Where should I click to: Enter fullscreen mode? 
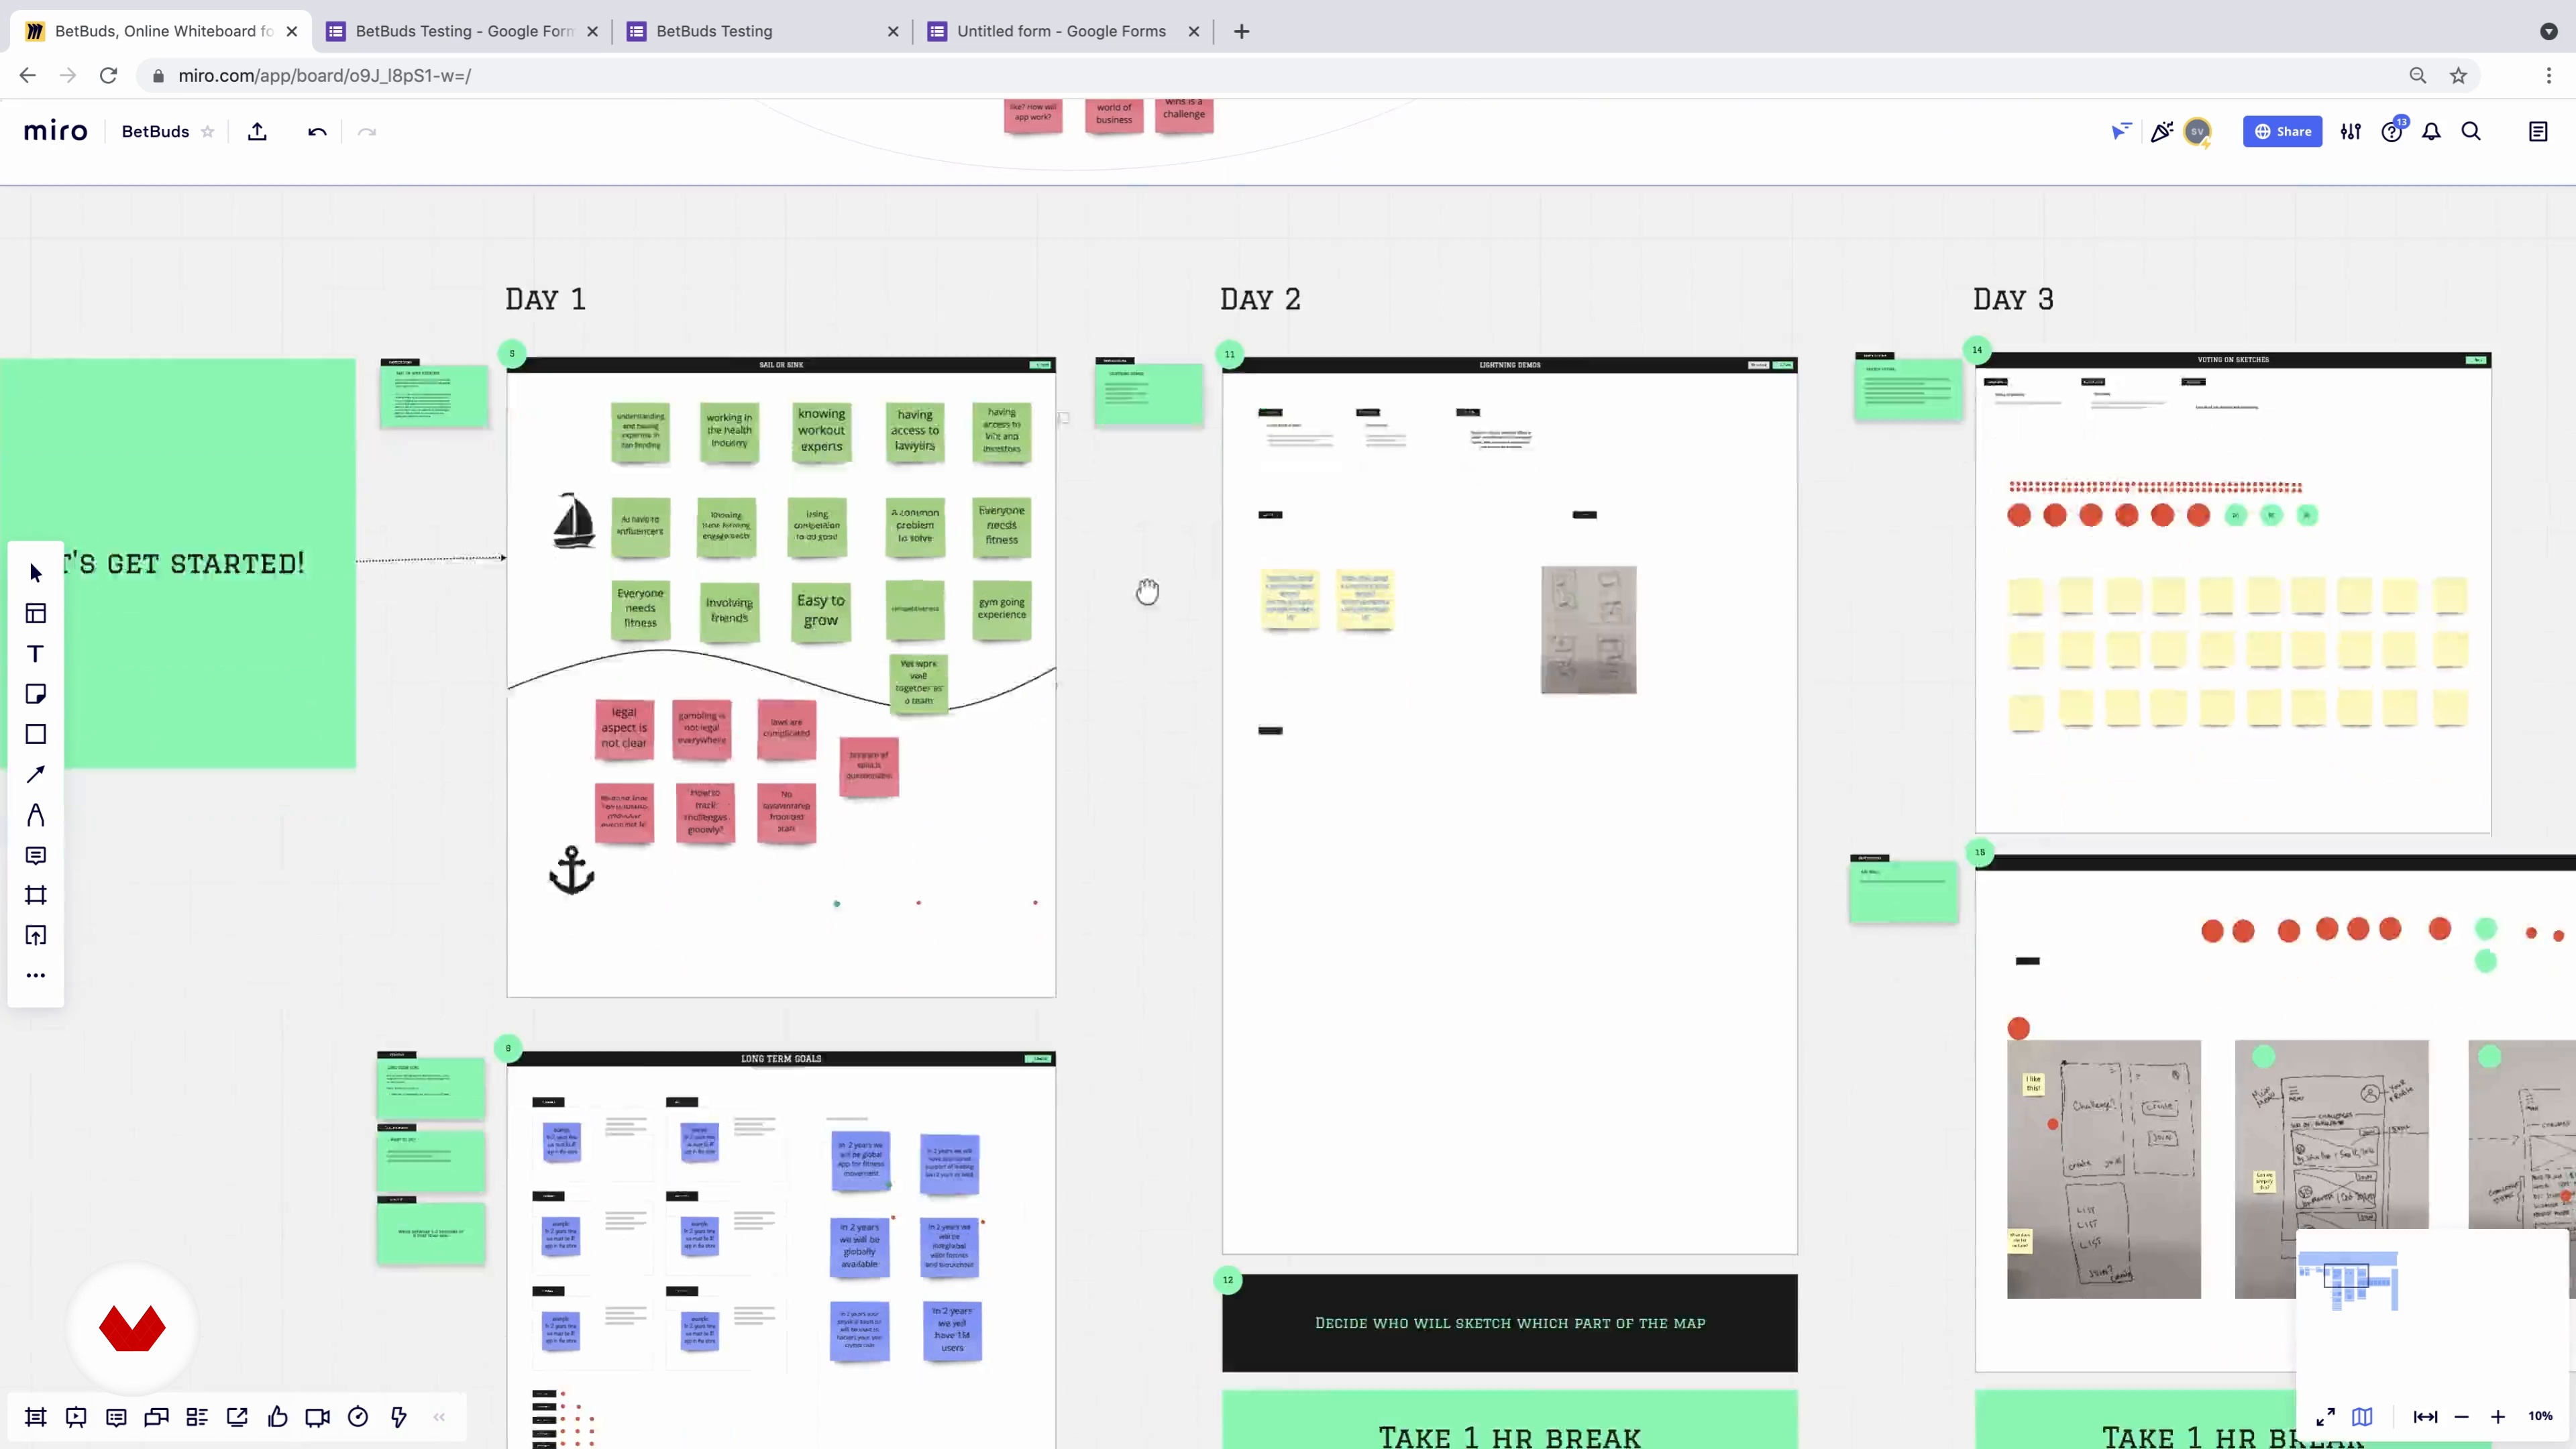point(2326,1417)
